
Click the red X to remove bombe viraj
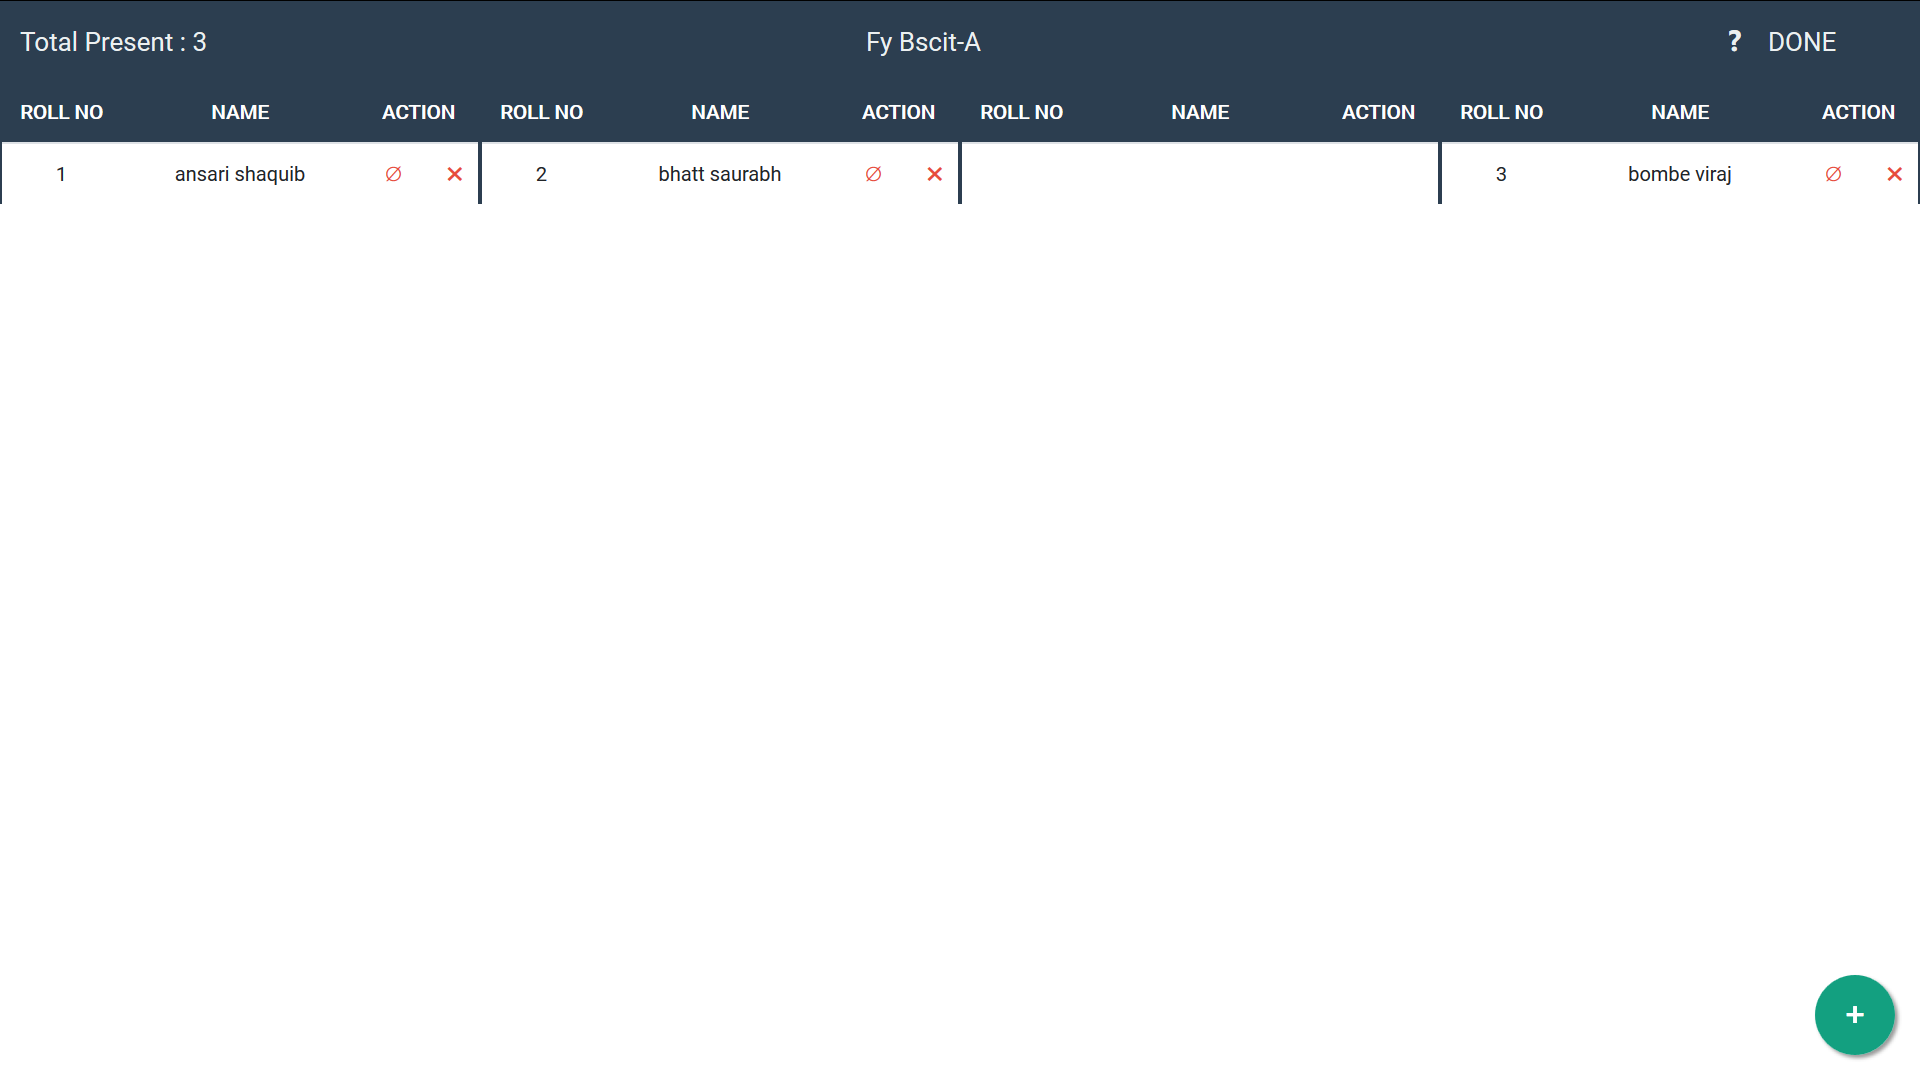(1895, 173)
